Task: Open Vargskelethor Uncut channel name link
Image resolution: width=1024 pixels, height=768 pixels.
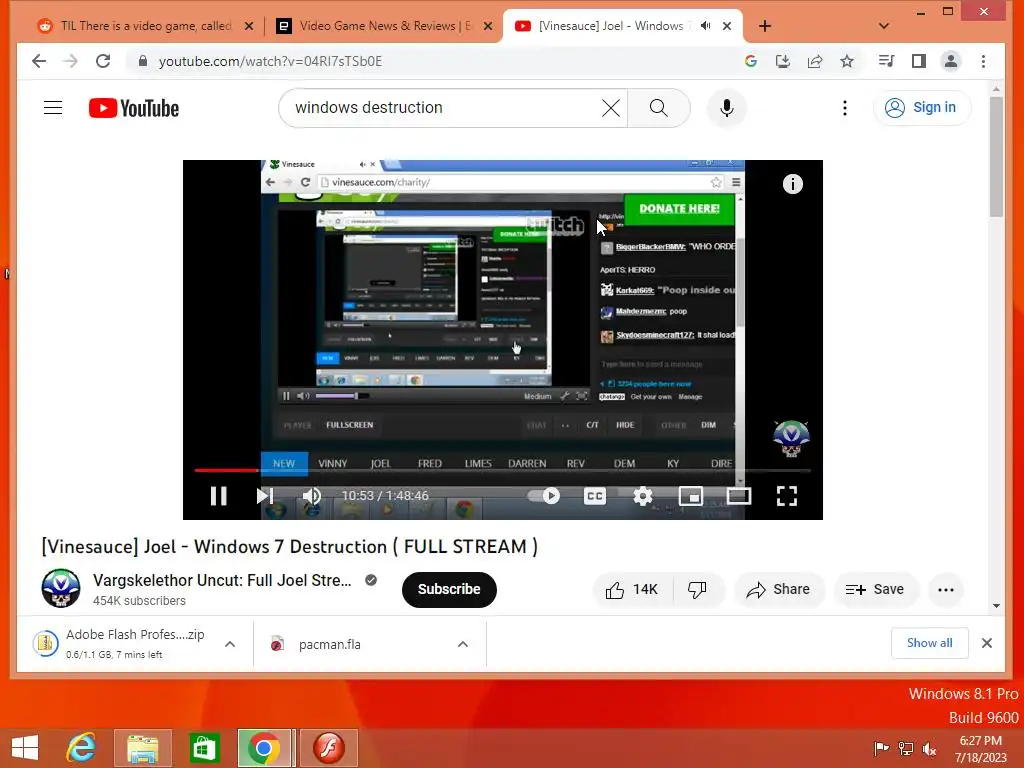Action: (x=222, y=580)
